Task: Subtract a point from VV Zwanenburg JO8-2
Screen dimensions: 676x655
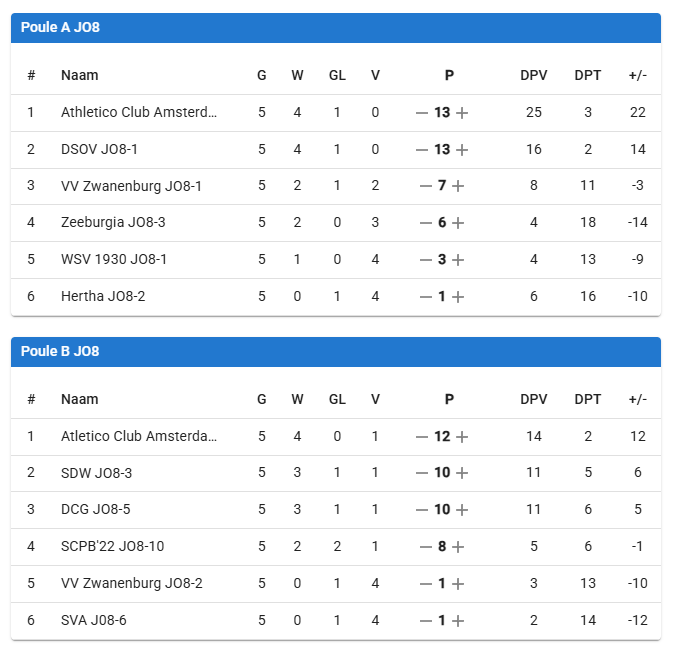Action: tap(425, 584)
